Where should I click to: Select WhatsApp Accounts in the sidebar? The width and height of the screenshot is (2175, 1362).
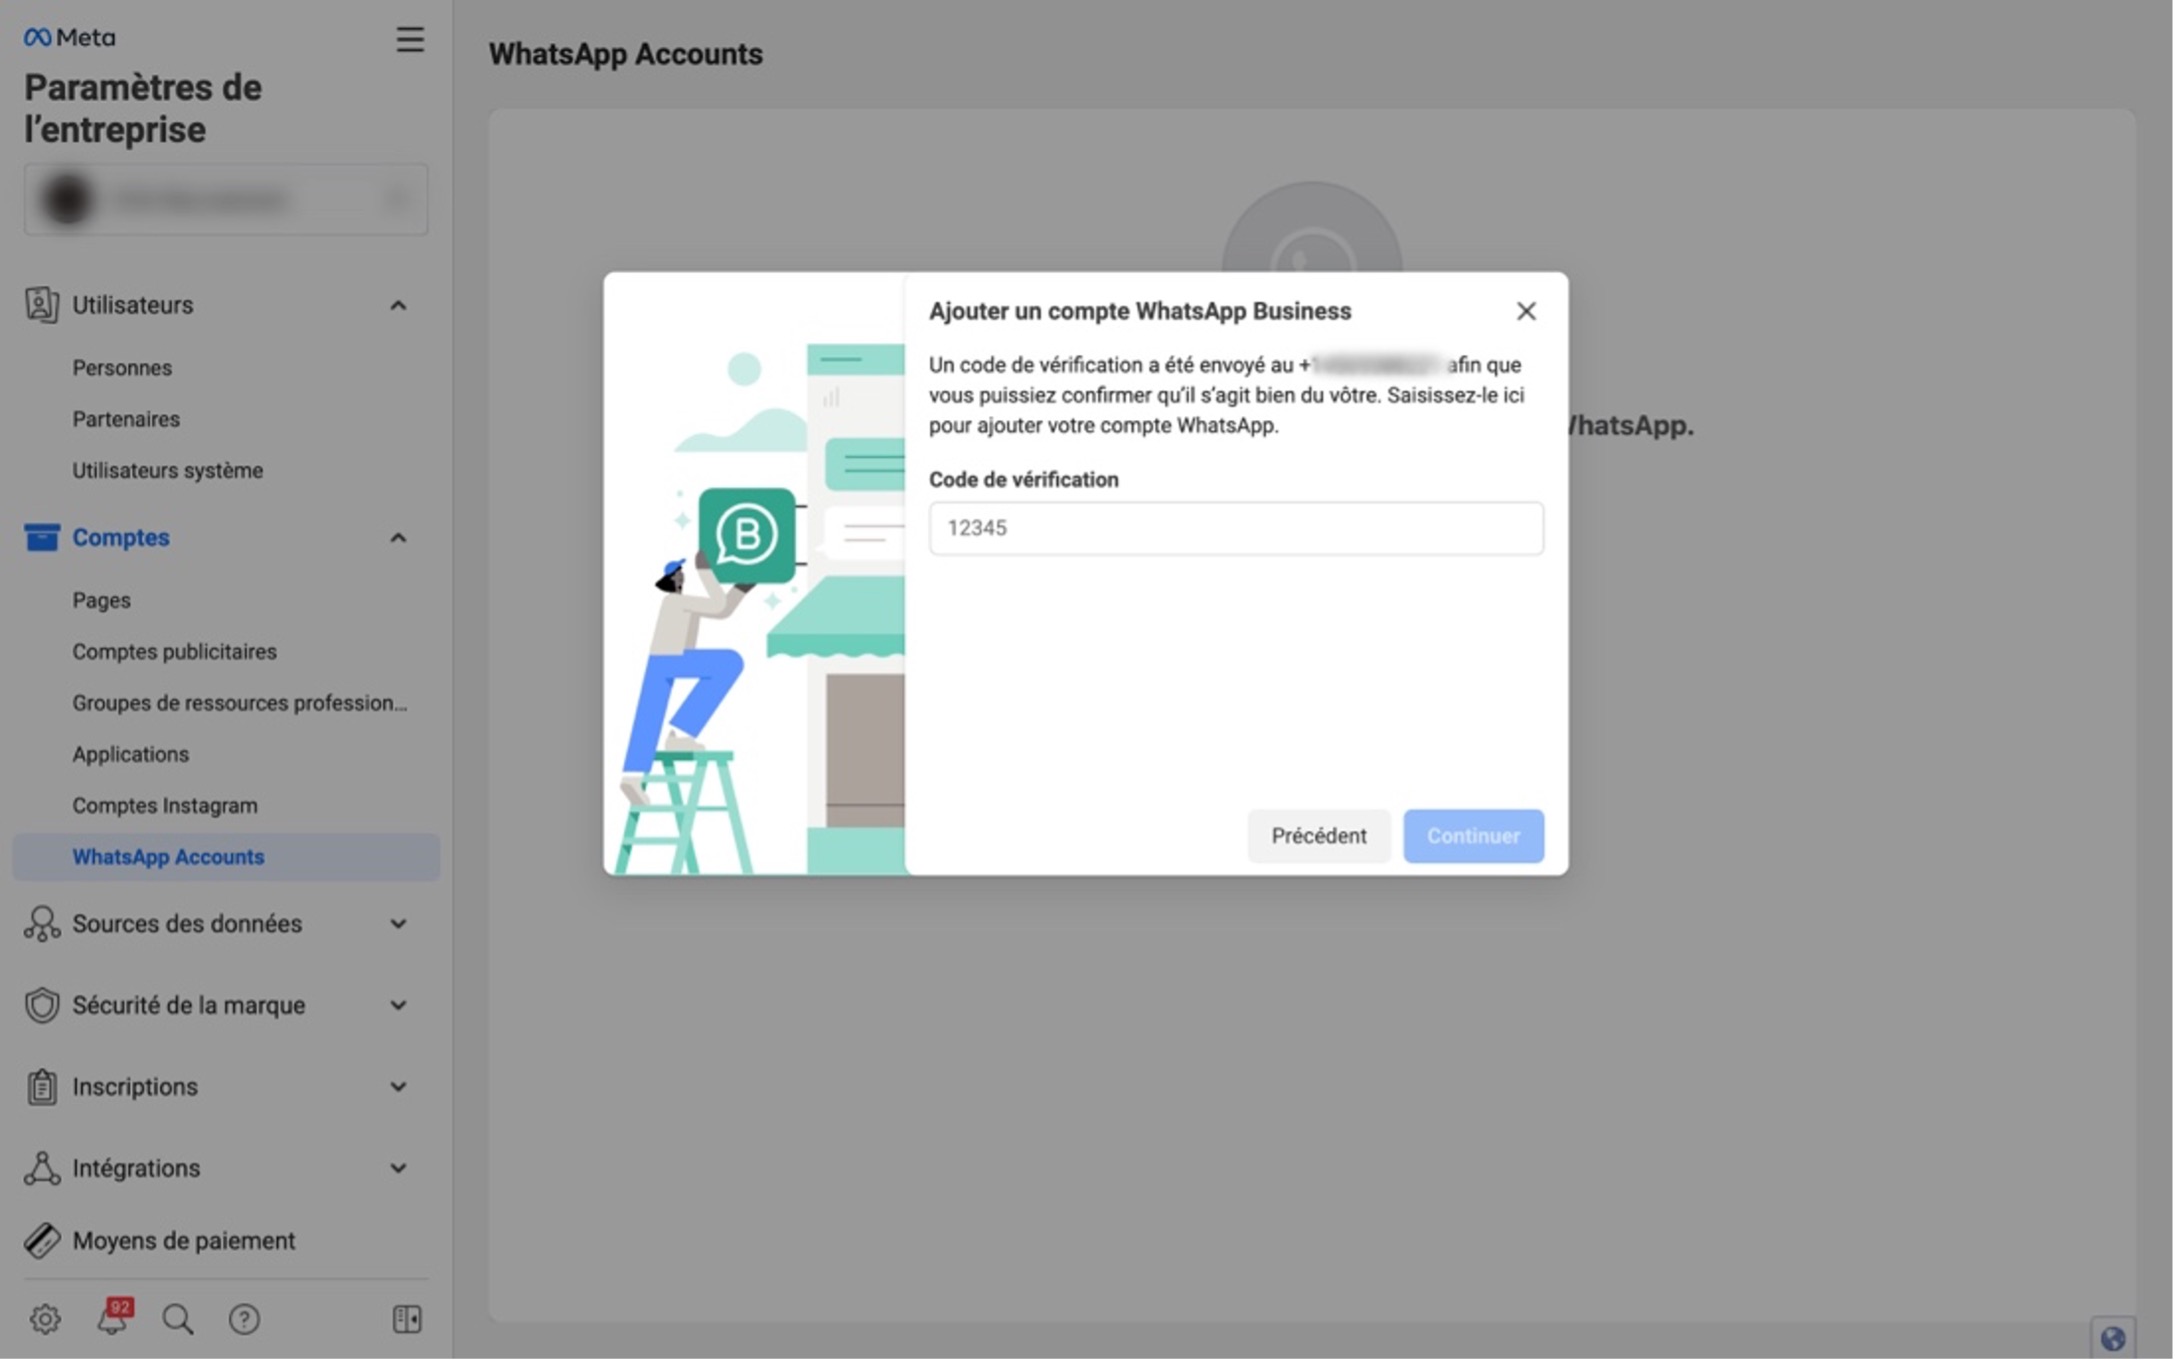(167, 856)
